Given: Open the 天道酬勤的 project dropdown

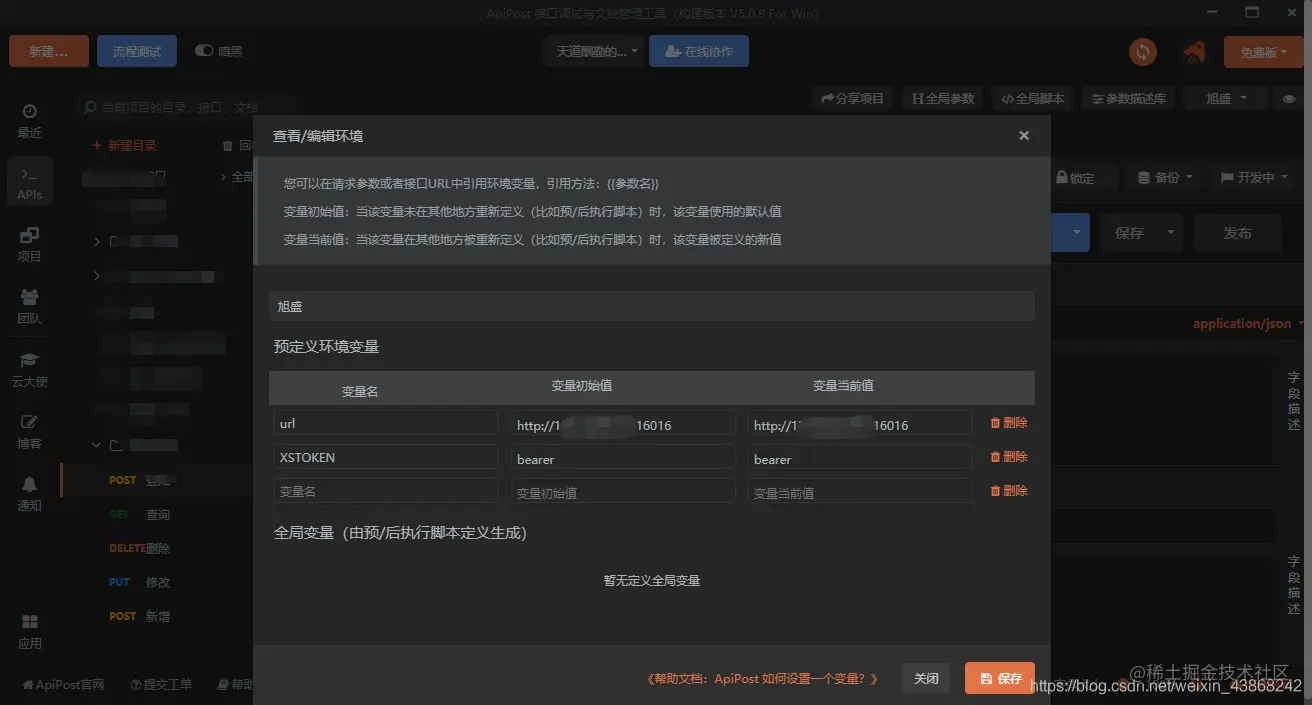Looking at the screenshot, I should pyautogui.click(x=597, y=51).
